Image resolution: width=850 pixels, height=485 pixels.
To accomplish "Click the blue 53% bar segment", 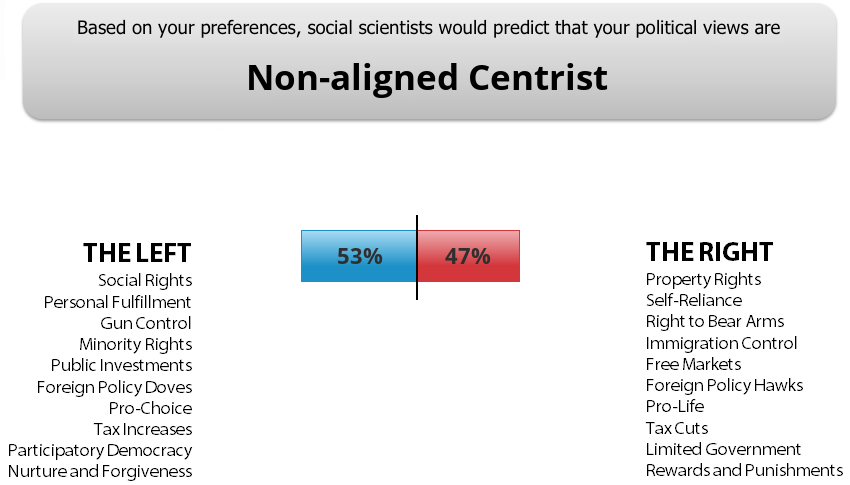I will click(x=359, y=256).
